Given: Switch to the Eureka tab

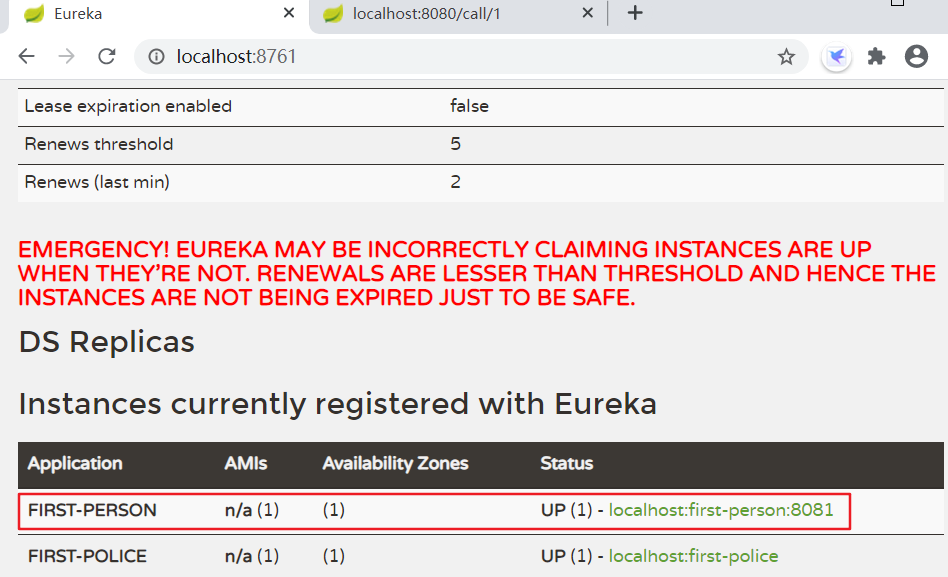Looking at the screenshot, I should point(158,15).
